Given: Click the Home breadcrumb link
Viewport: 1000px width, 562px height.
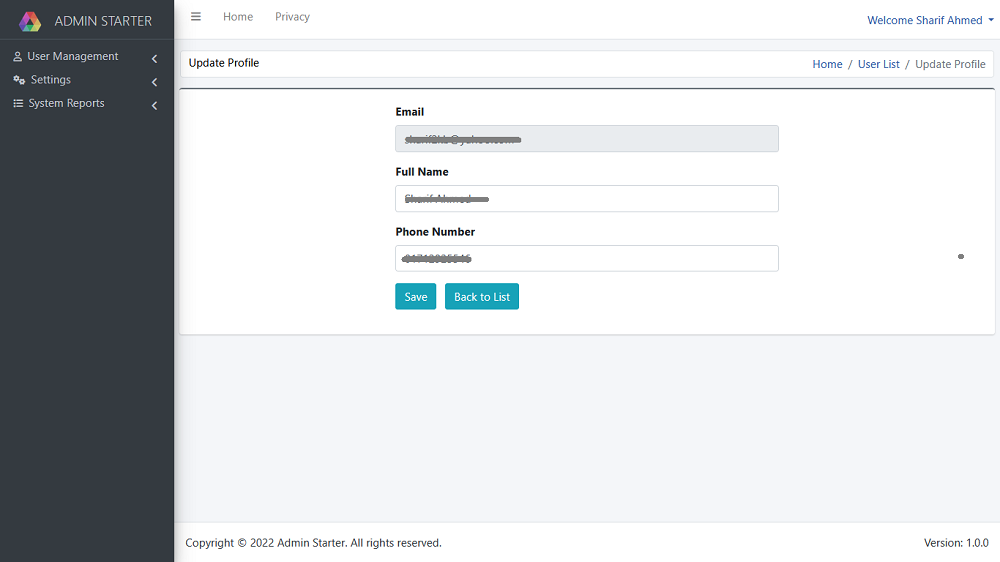Looking at the screenshot, I should (827, 64).
